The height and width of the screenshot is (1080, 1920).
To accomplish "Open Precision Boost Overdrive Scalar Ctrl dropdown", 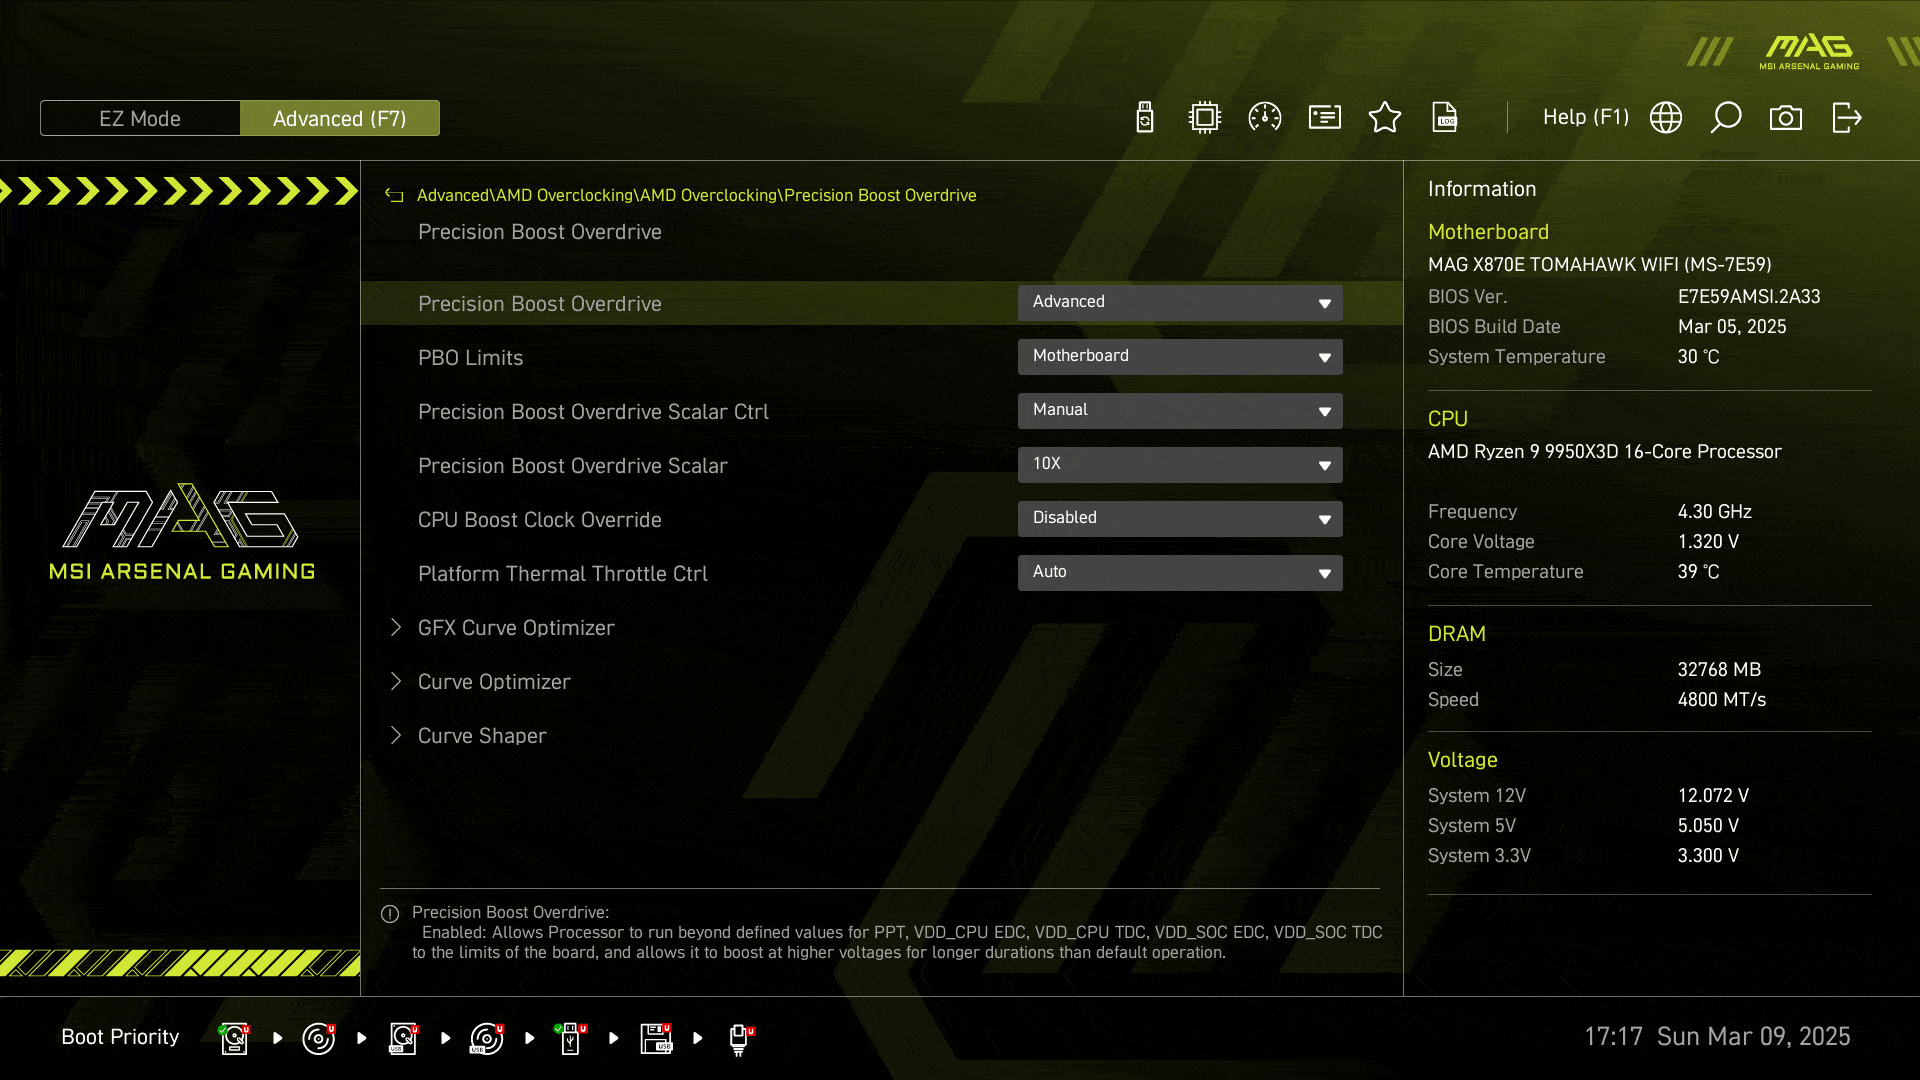I will point(1180,411).
